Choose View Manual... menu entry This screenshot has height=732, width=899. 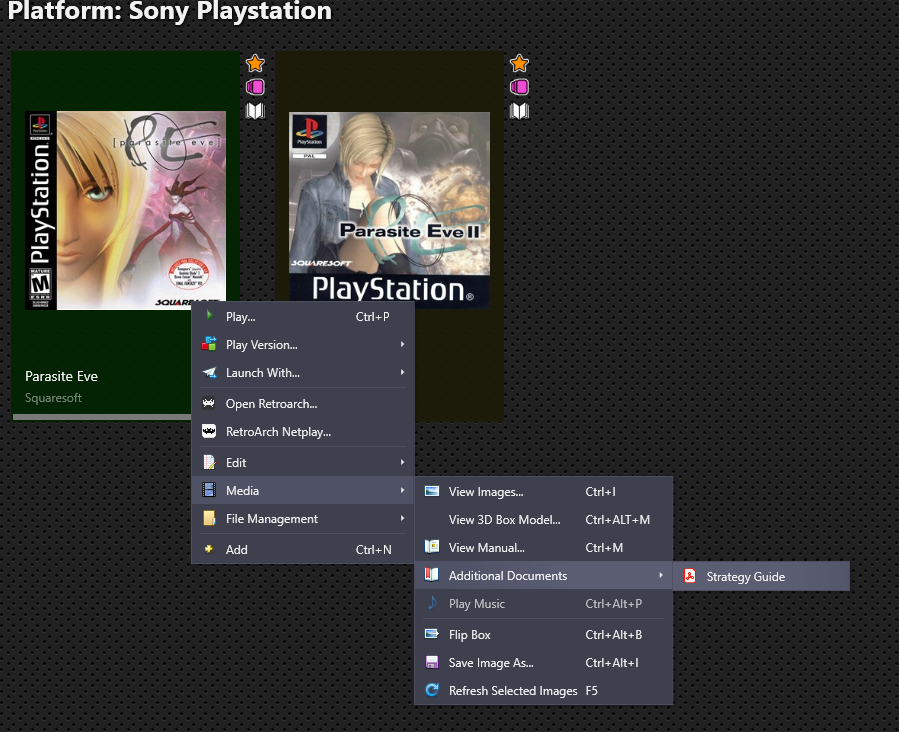544,547
